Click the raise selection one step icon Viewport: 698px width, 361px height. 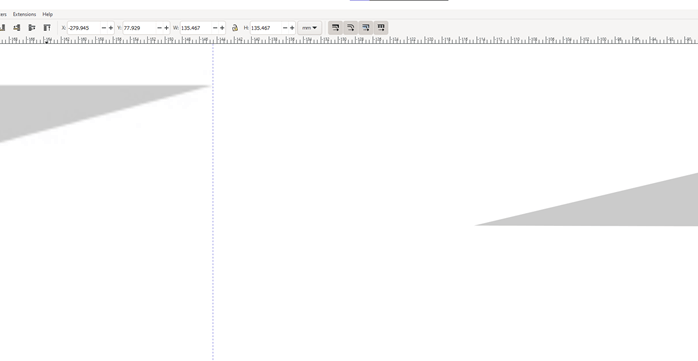(32, 28)
